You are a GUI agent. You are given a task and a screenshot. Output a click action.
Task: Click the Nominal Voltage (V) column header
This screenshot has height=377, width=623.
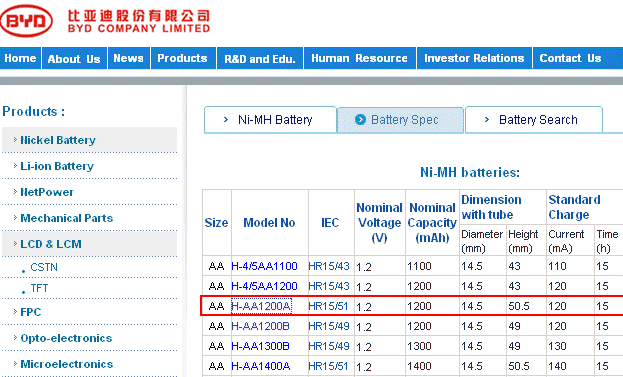point(379,223)
